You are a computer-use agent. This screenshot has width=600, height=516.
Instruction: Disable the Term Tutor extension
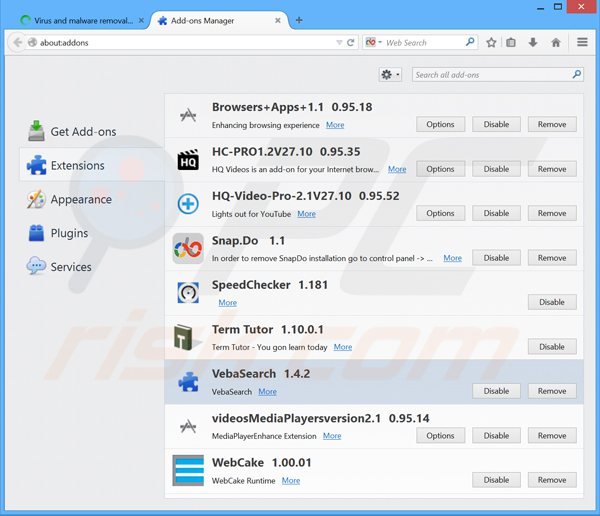click(552, 346)
